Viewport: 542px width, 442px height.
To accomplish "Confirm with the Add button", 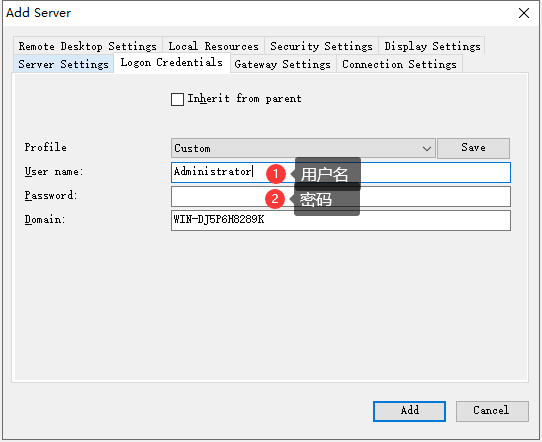I will pos(409,411).
